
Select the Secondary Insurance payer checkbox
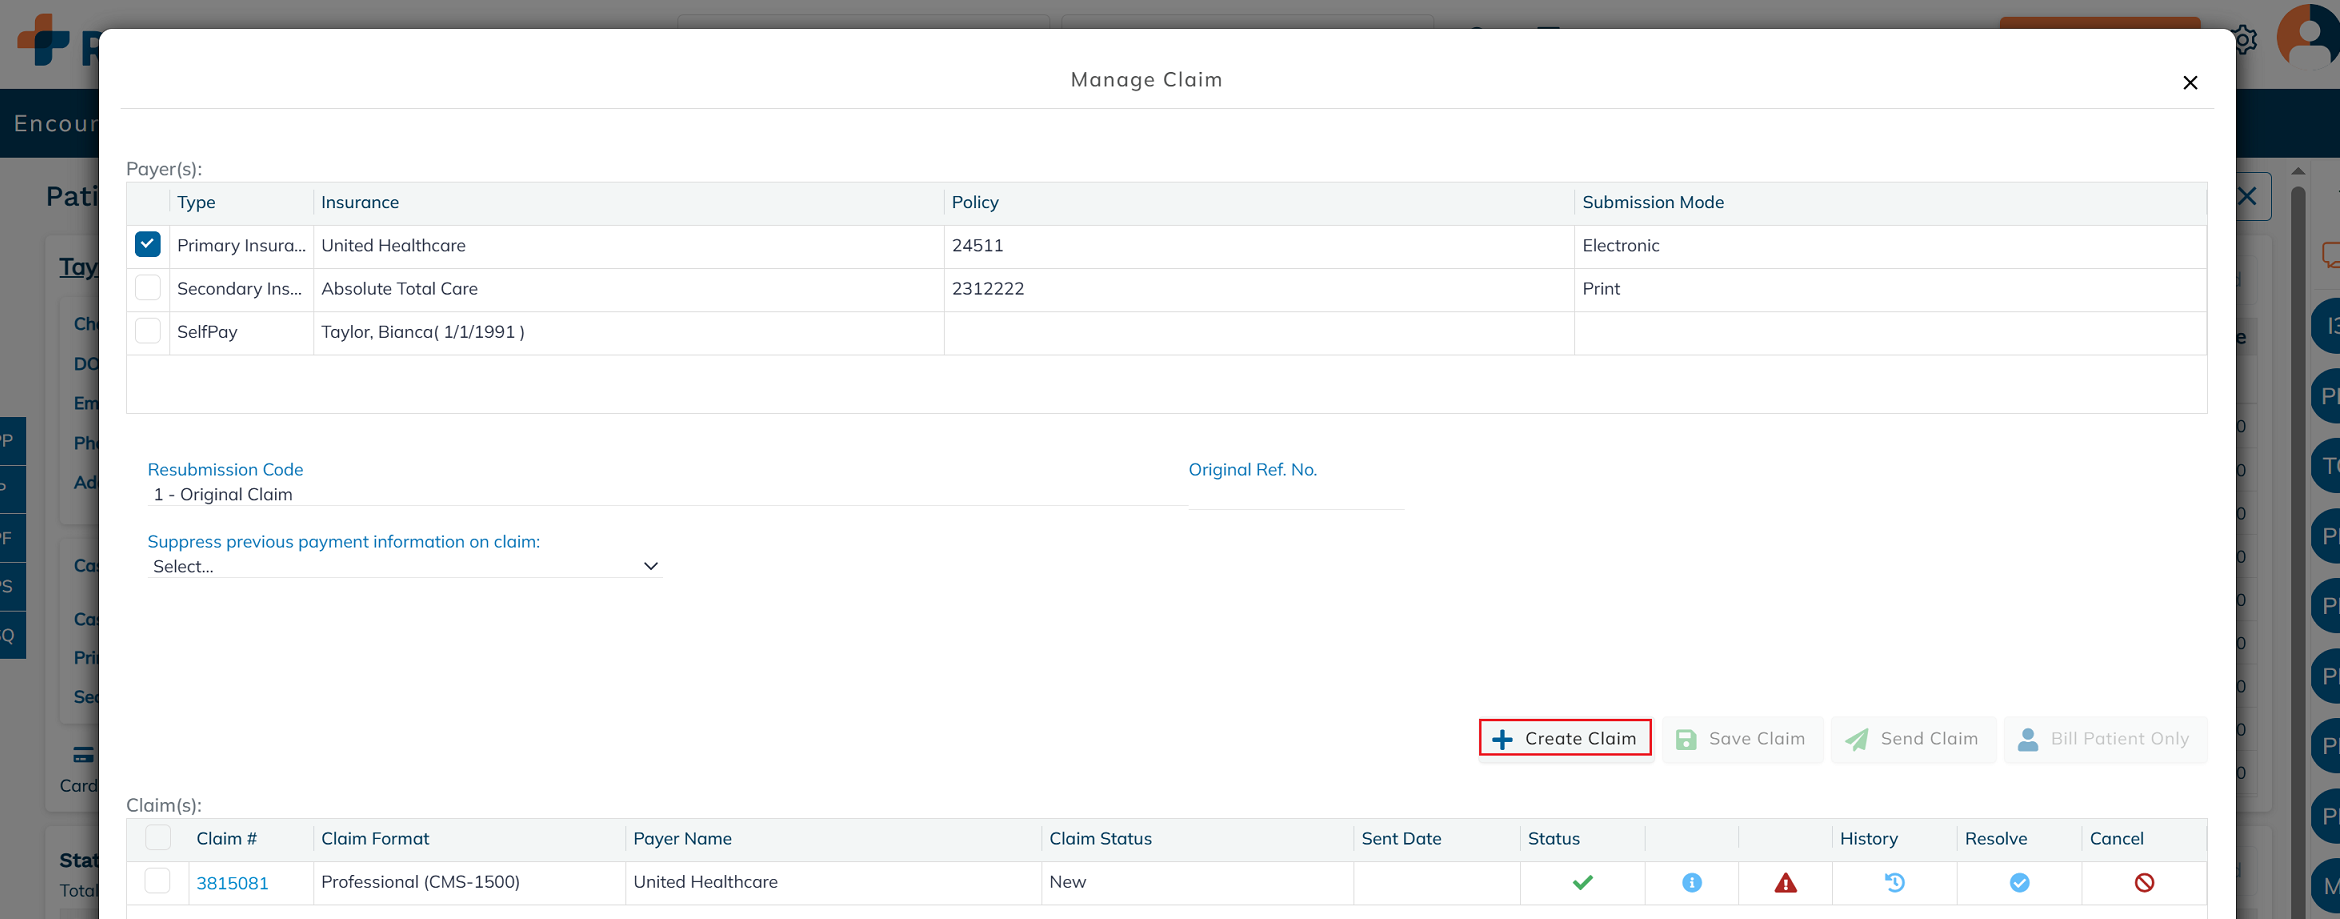tap(148, 288)
